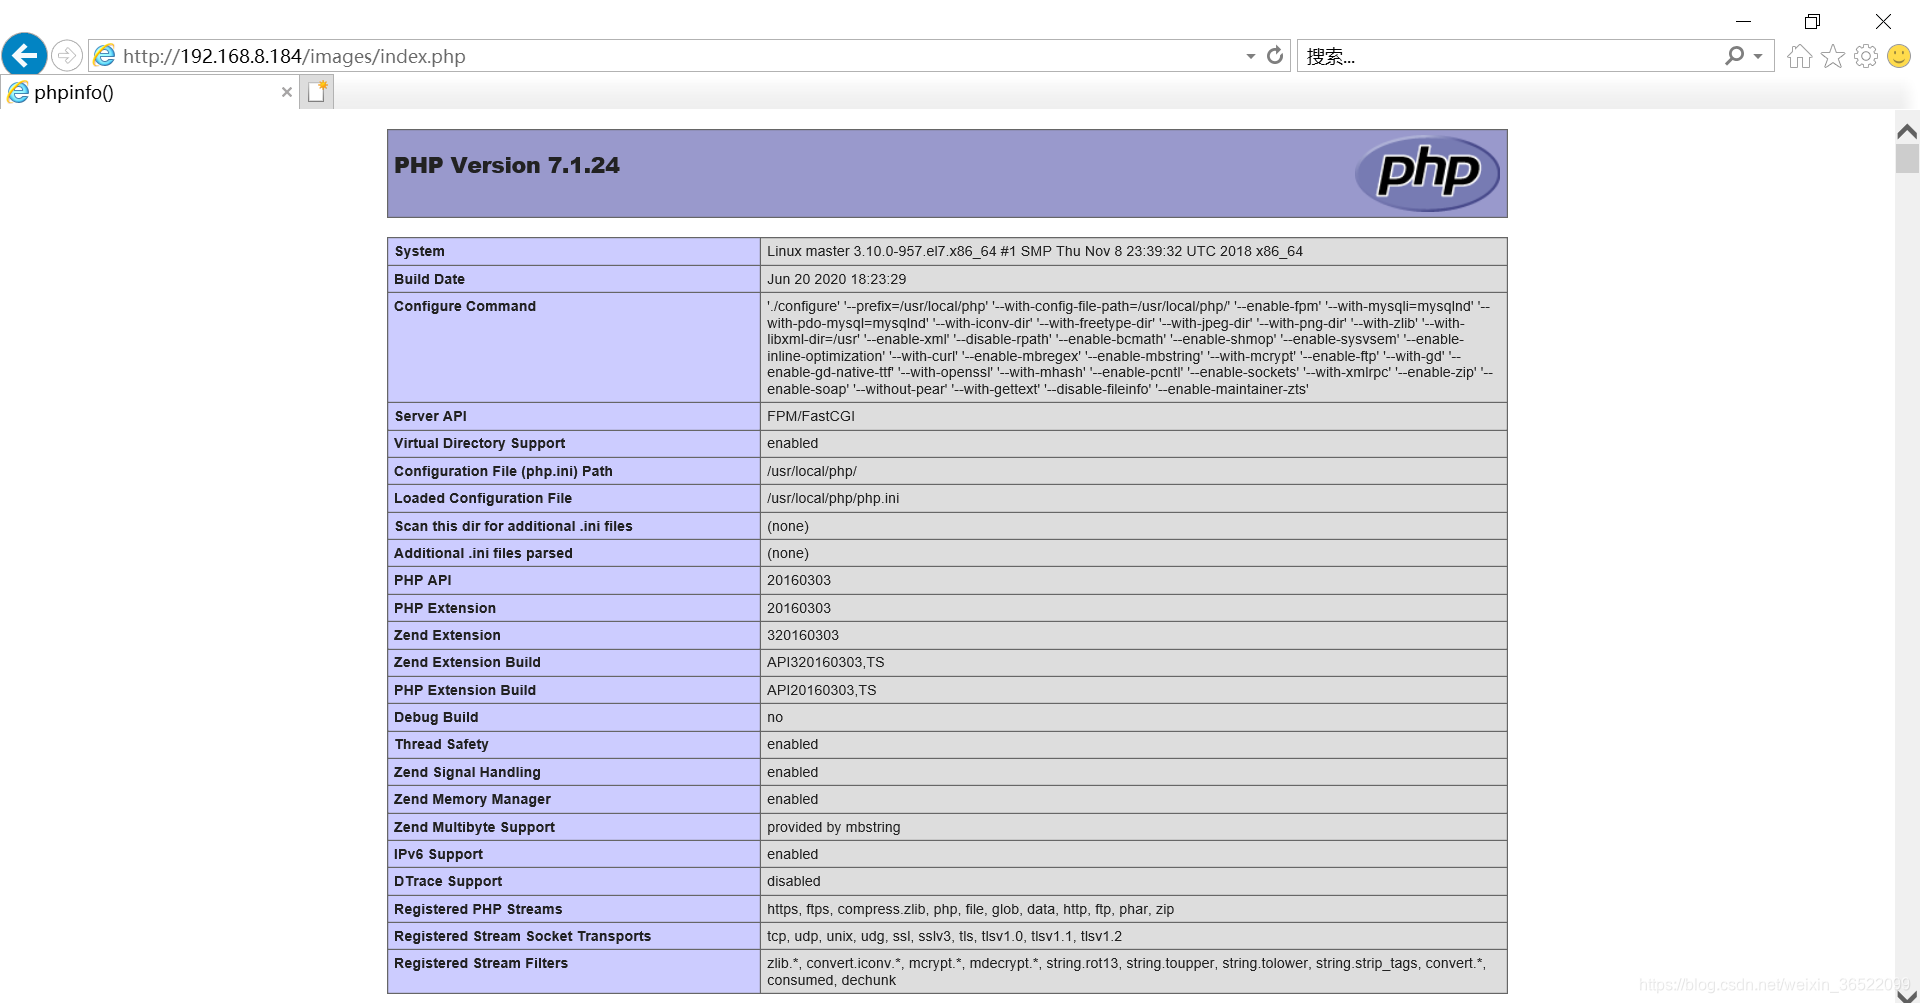Click the PHP logo in header
1920x1003 pixels.
coord(1427,173)
